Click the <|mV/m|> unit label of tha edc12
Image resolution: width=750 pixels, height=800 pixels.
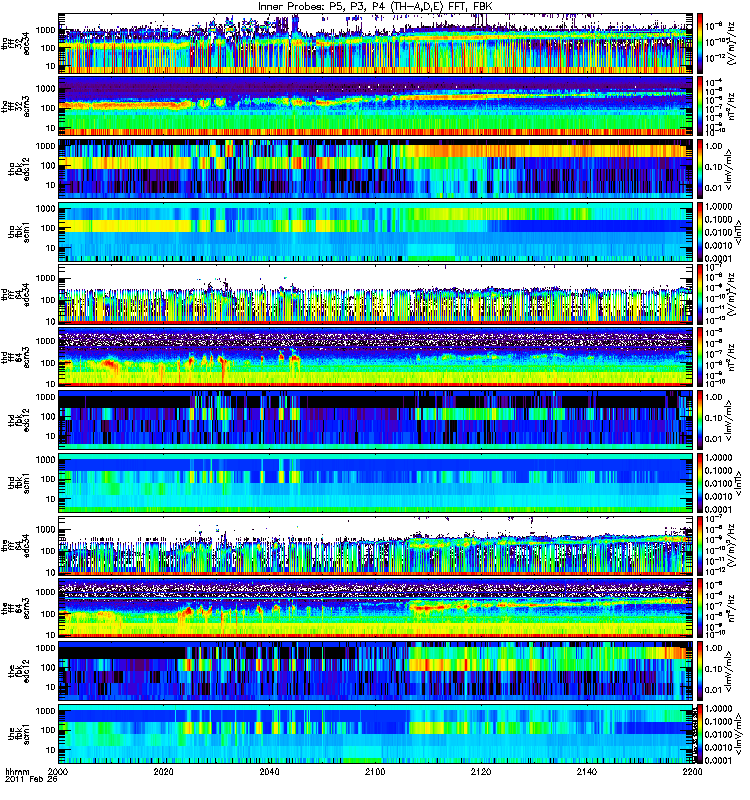tap(728, 169)
